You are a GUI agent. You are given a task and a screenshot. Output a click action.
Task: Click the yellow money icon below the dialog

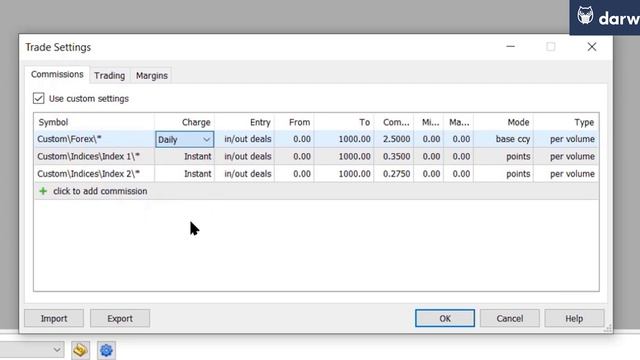[x=80, y=350]
